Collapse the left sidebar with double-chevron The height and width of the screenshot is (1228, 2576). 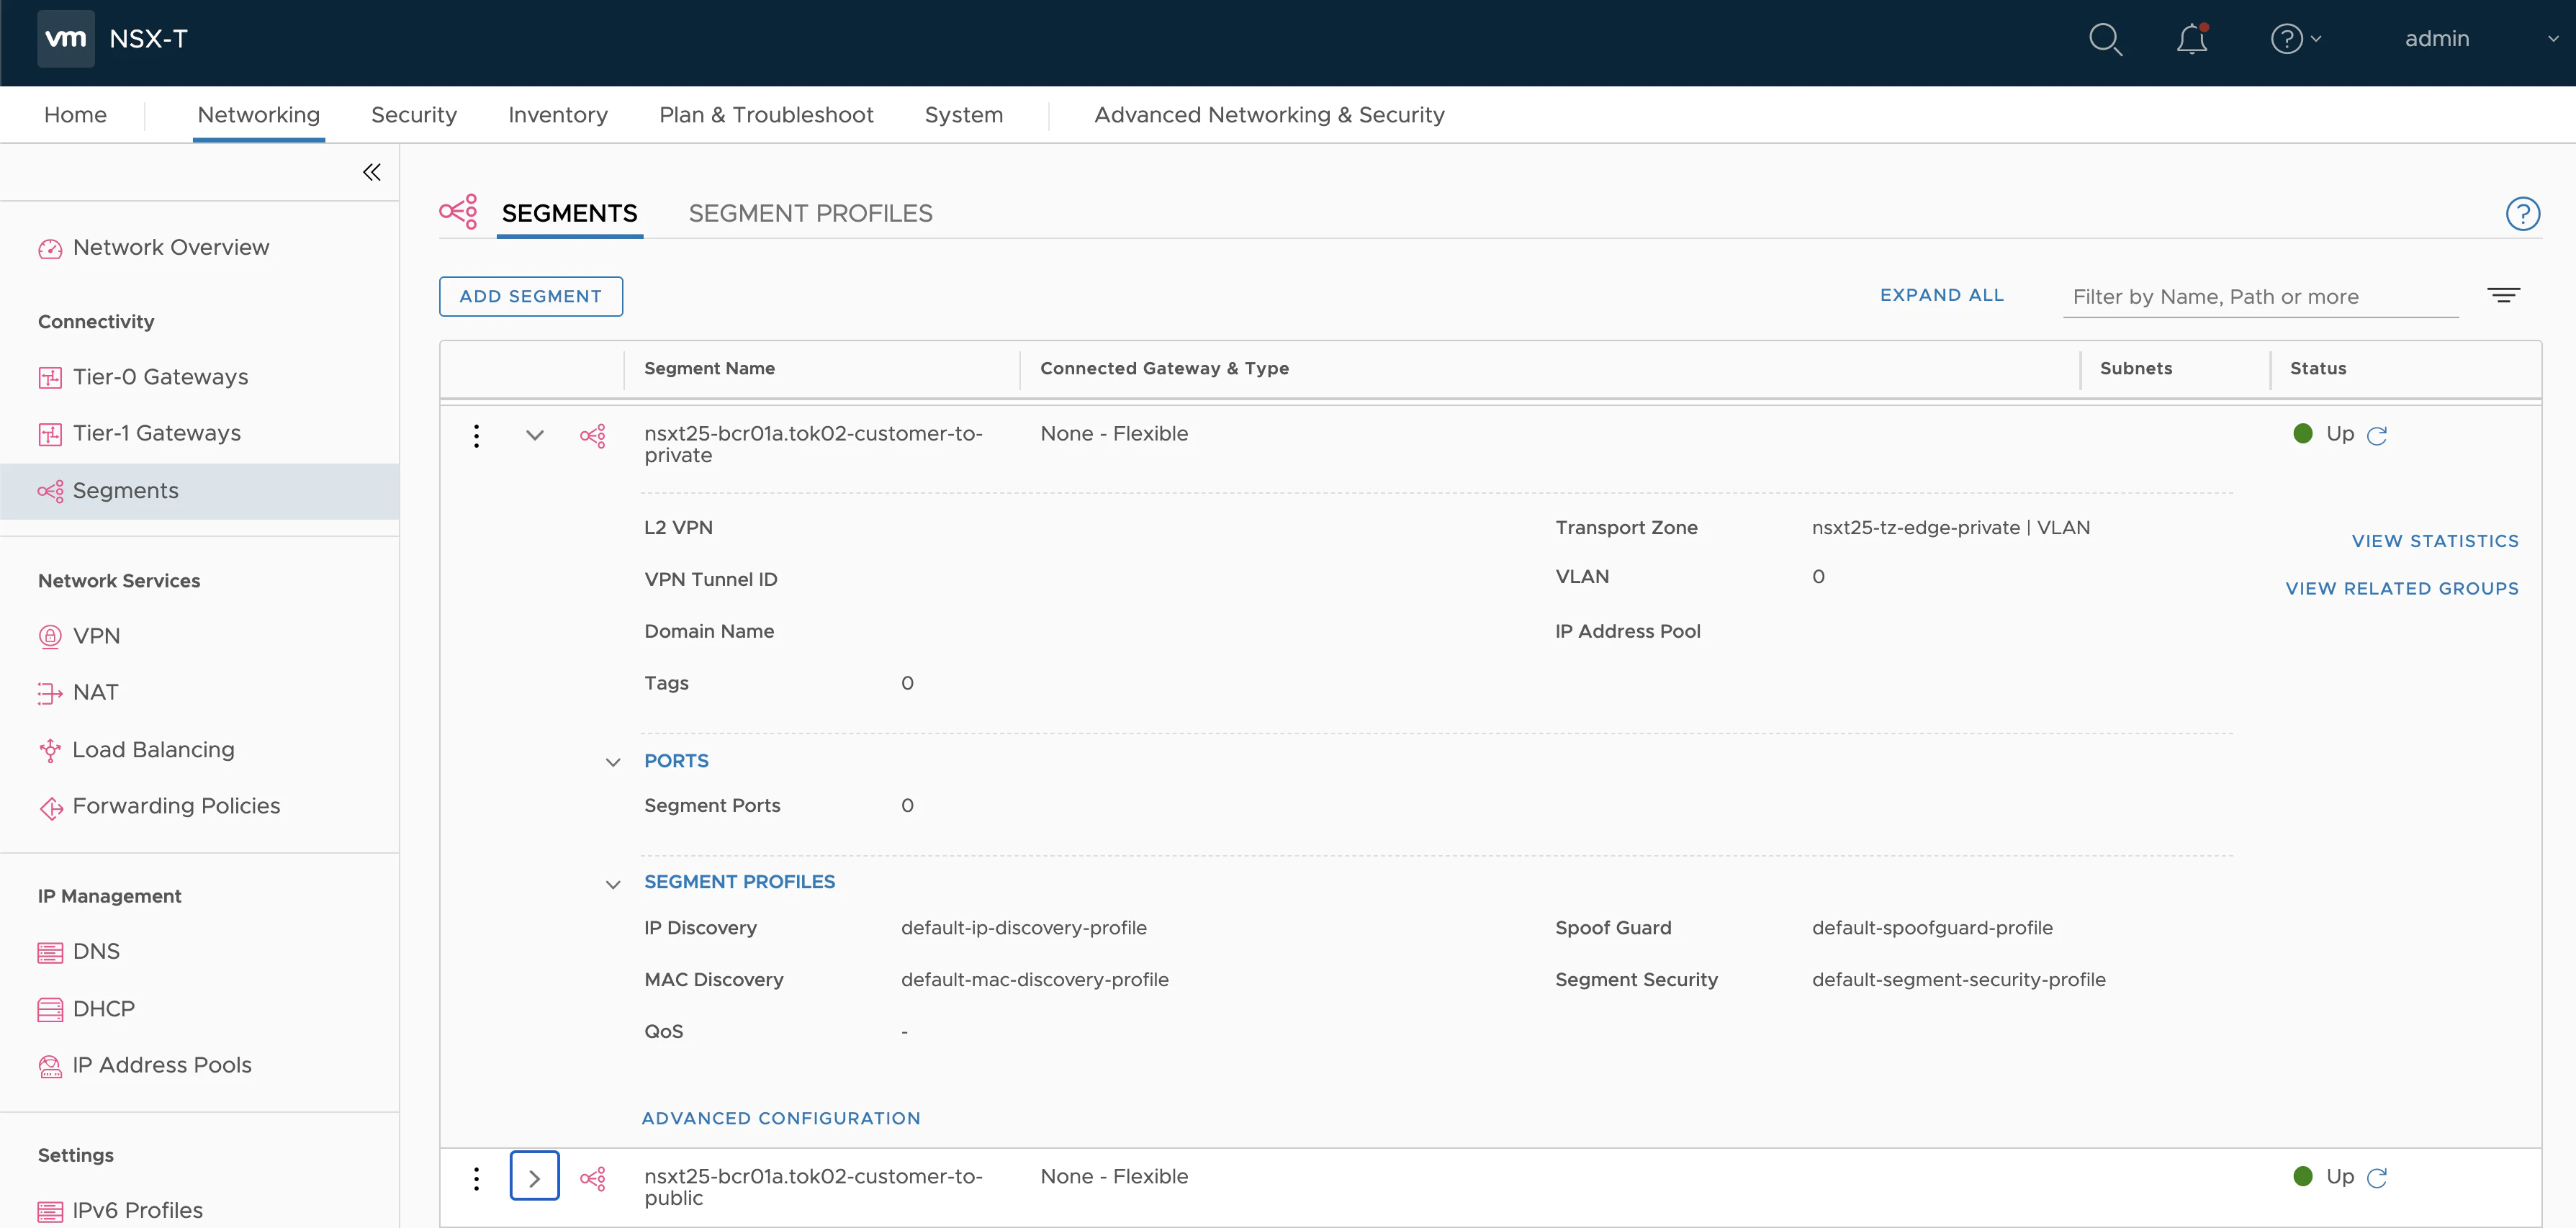click(371, 172)
